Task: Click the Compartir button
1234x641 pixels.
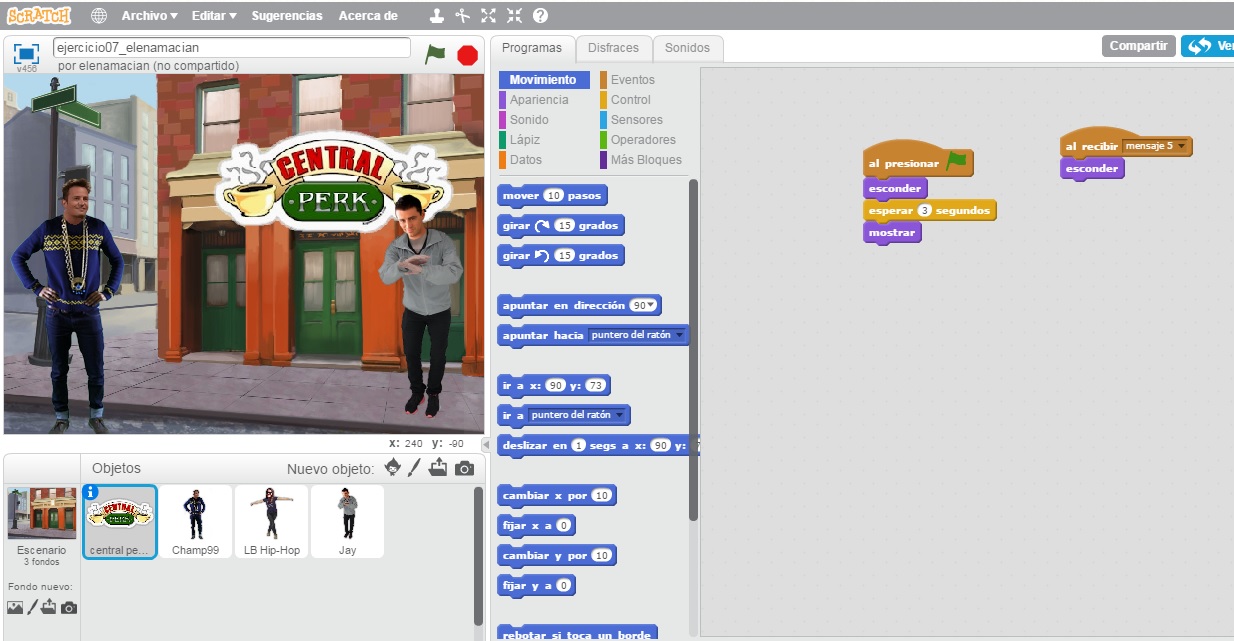Action: tap(1138, 46)
